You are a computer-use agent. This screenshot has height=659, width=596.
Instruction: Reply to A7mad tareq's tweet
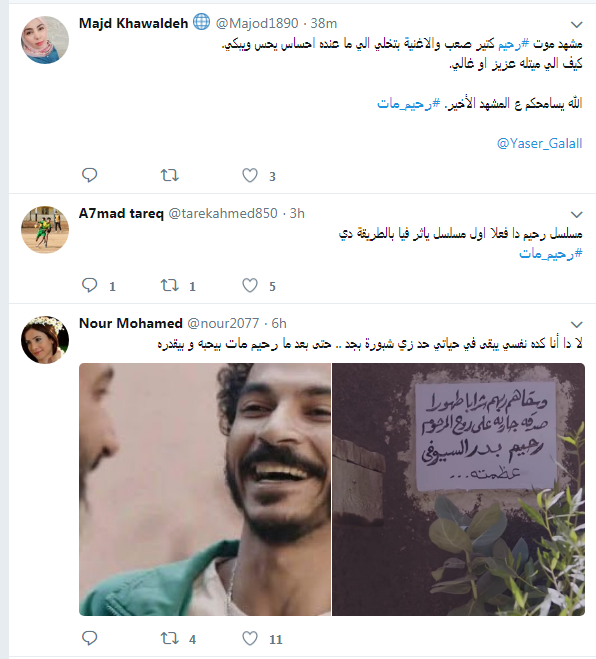click(x=89, y=285)
